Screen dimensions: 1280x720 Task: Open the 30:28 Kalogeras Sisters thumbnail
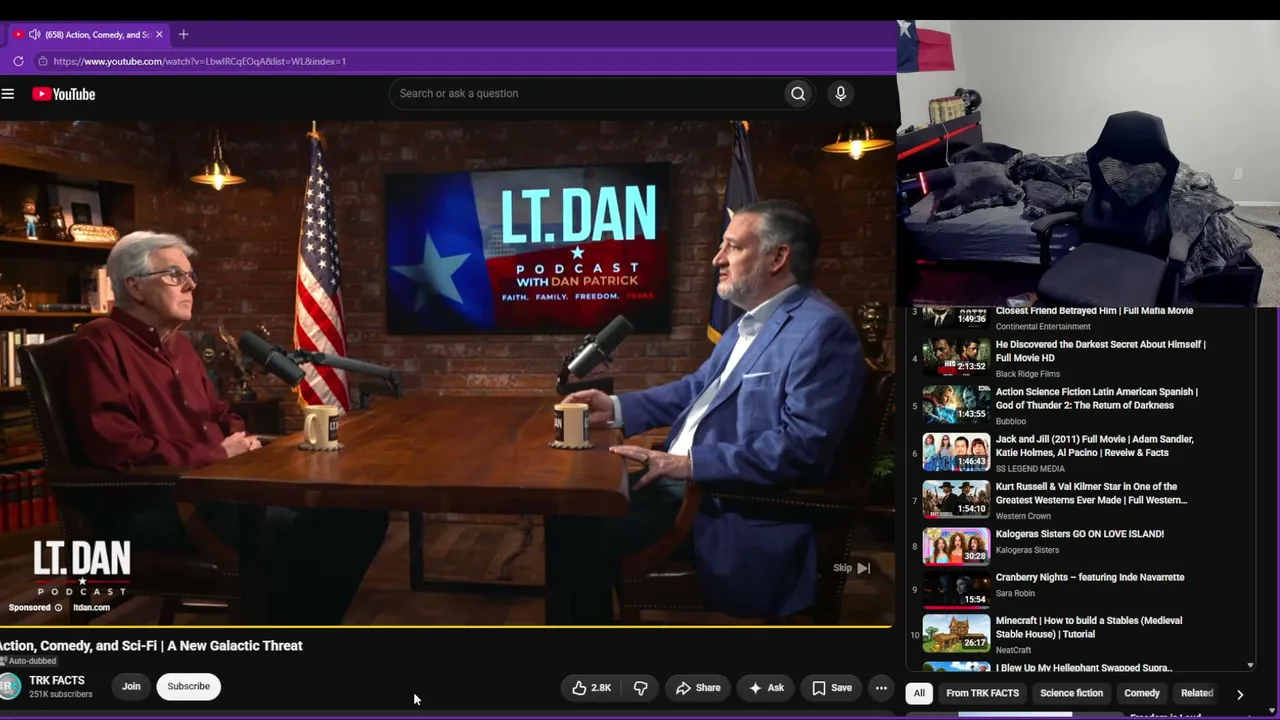pyautogui.click(x=956, y=546)
